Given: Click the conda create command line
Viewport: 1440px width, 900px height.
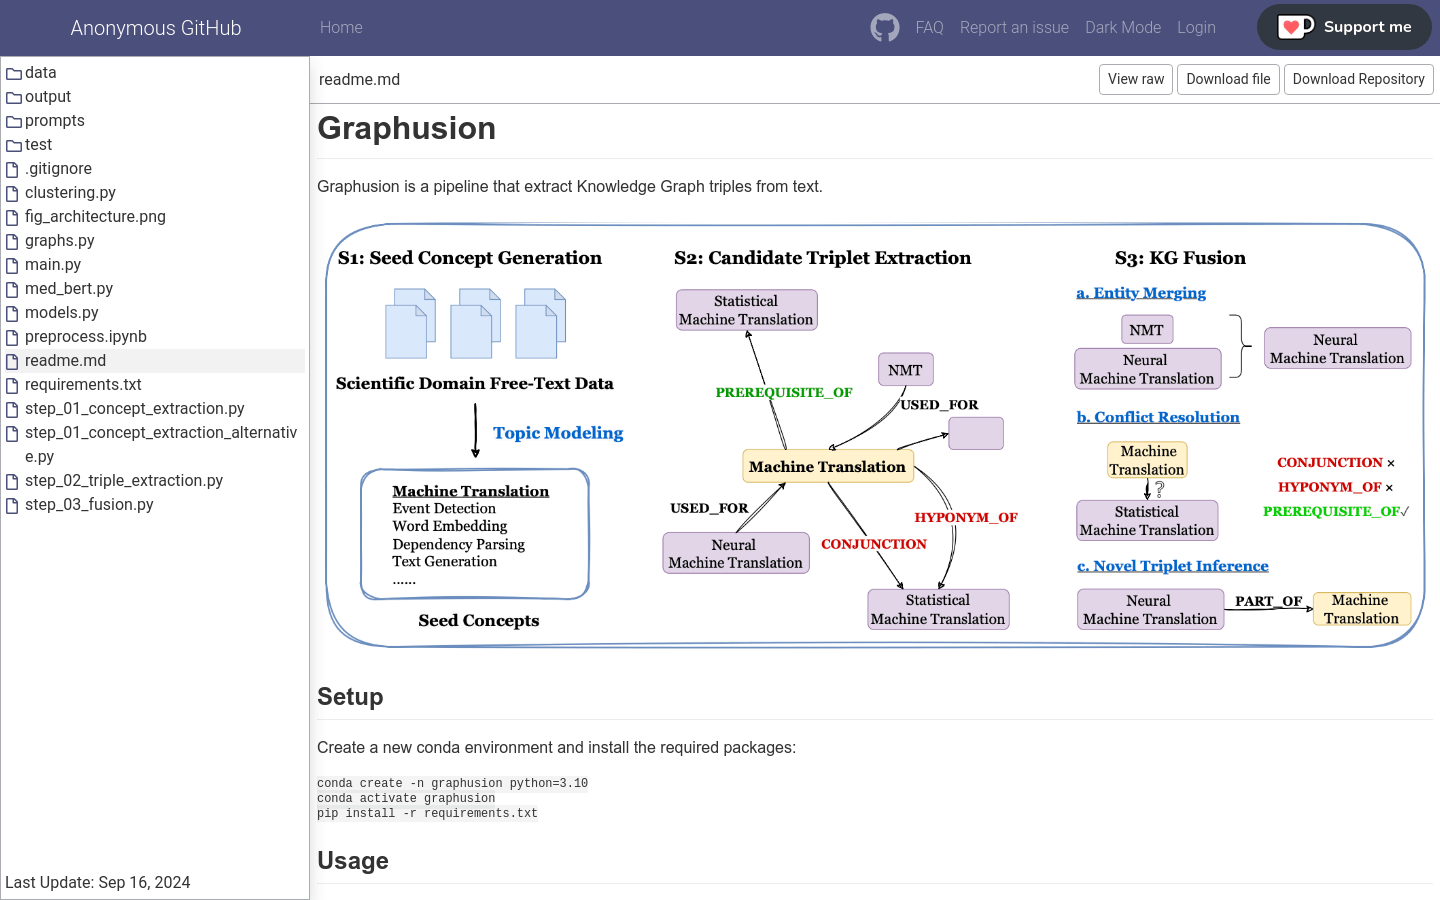Looking at the screenshot, I should 453,783.
